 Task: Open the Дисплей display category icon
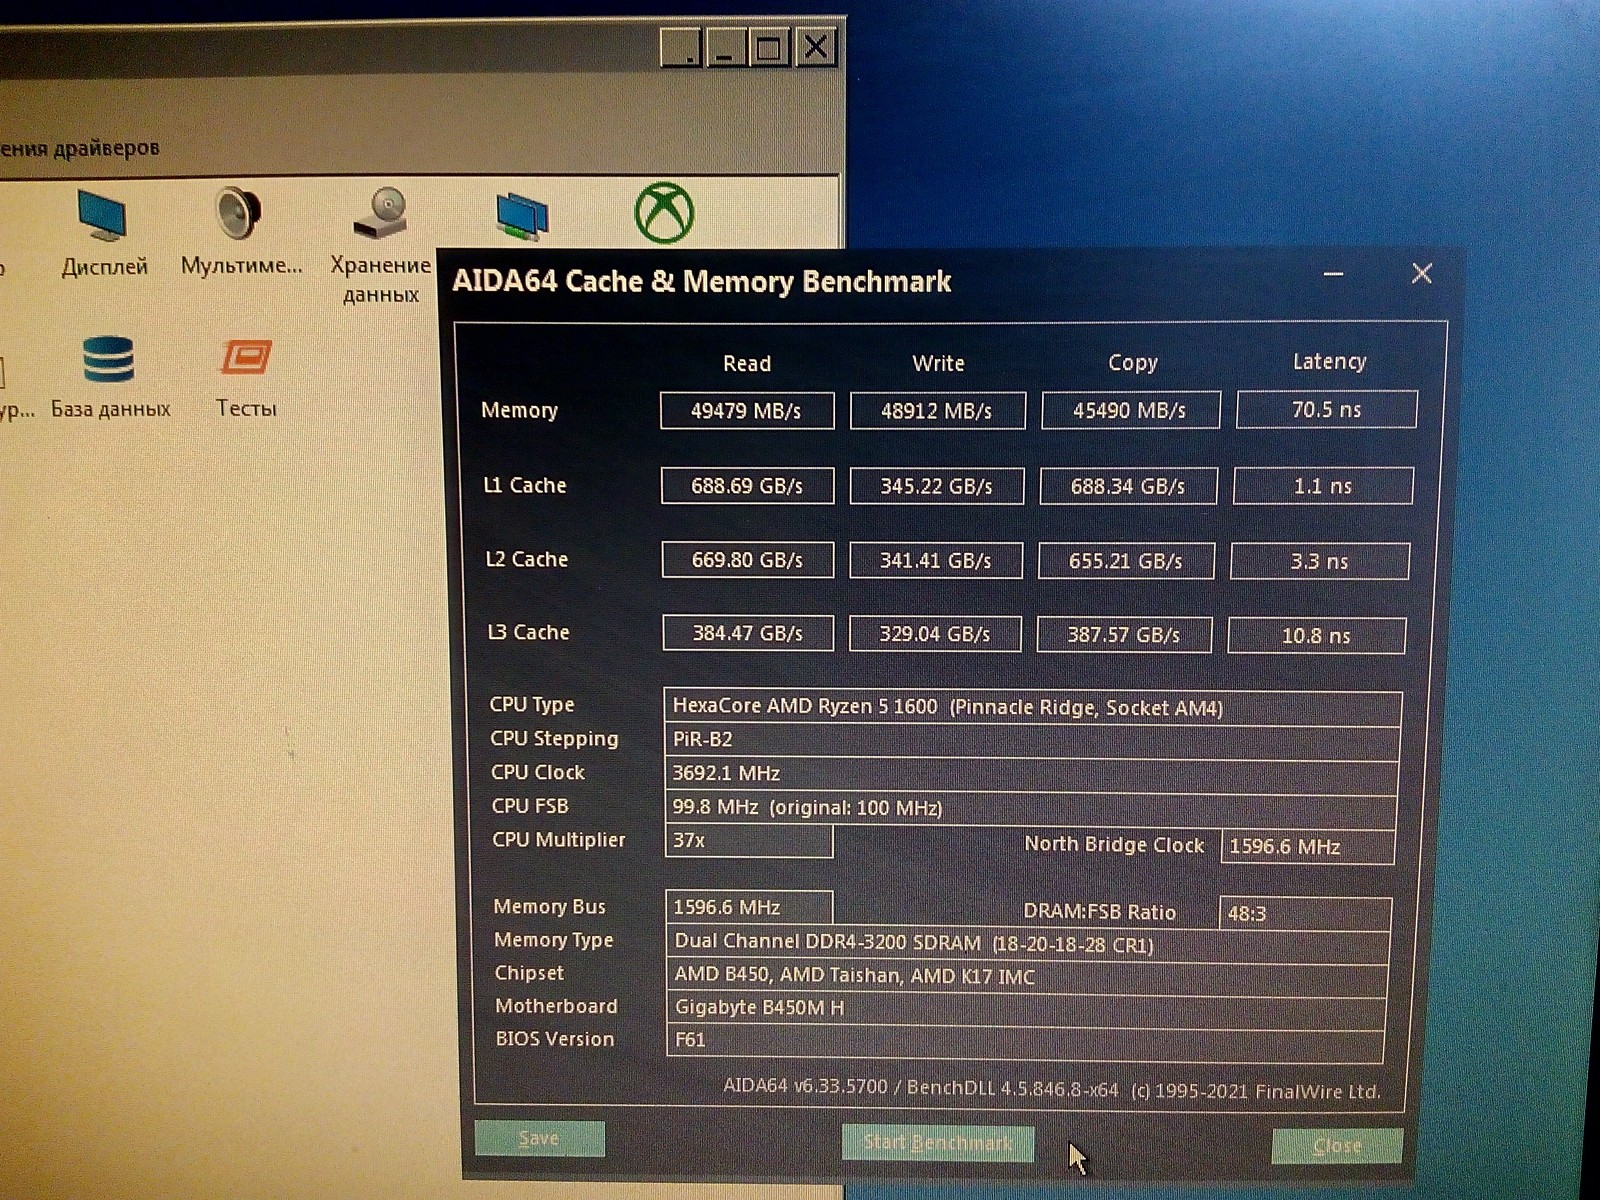(103, 216)
